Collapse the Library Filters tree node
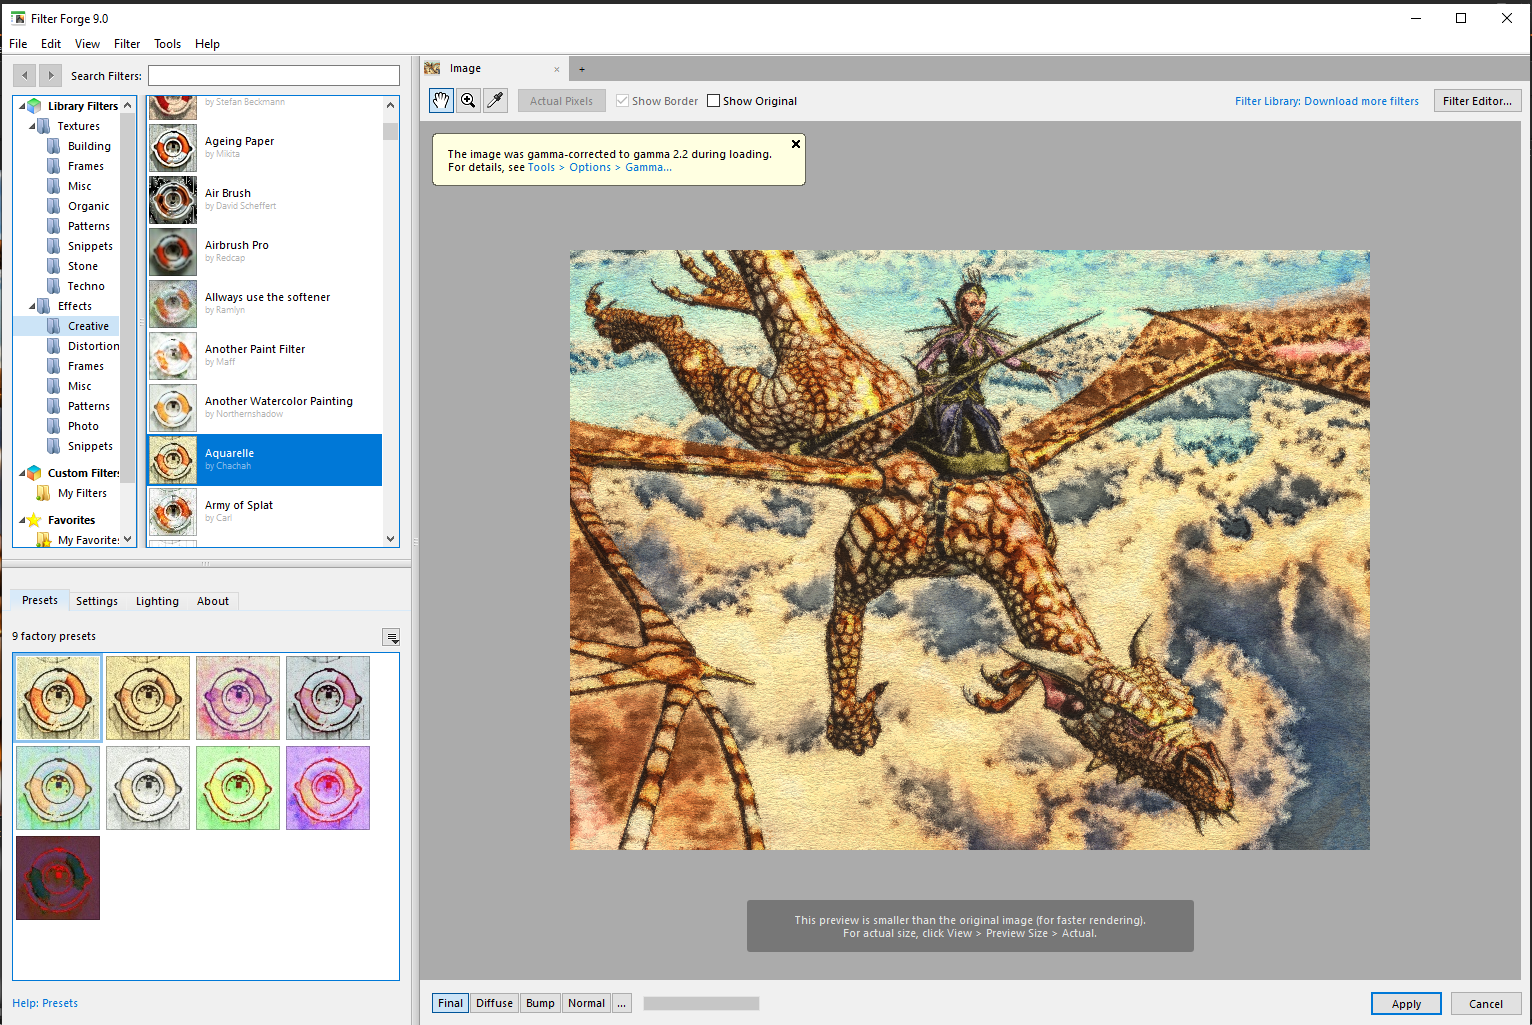The height and width of the screenshot is (1025, 1532). coord(22,106)
